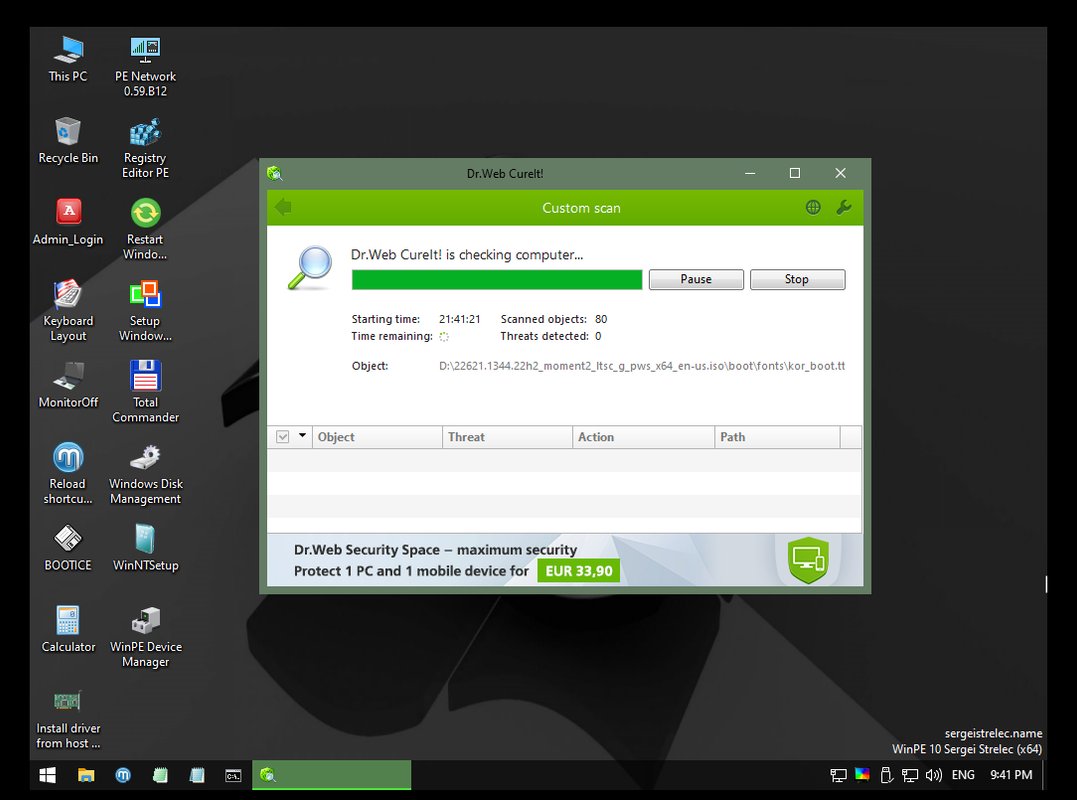Select MonitorOff desktop icon
Image resolution: width=1077 pixels, height=800 pixels.
[68, 385]
